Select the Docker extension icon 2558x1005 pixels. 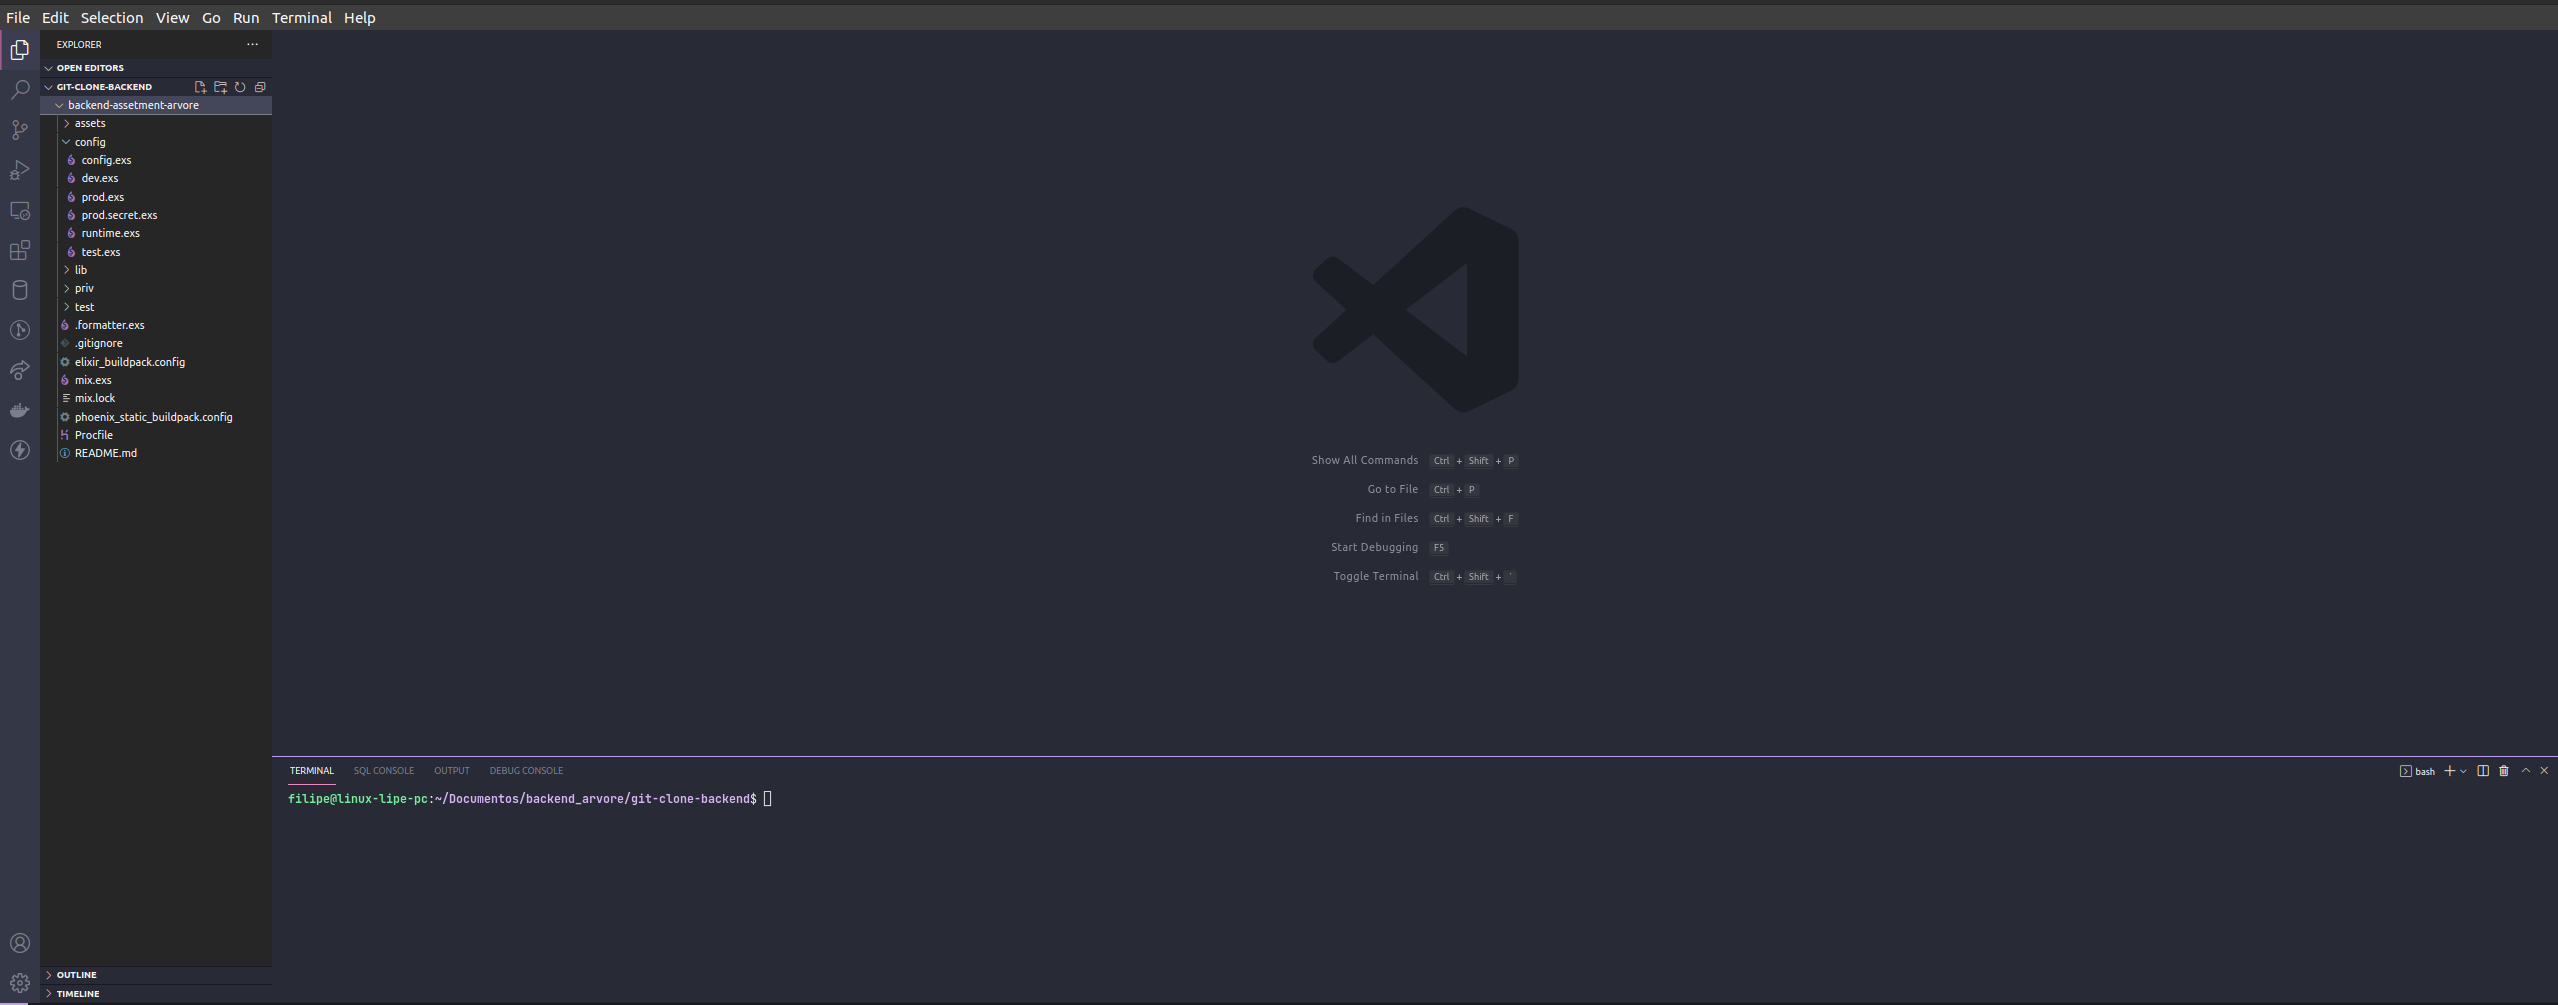click(20, 409)
